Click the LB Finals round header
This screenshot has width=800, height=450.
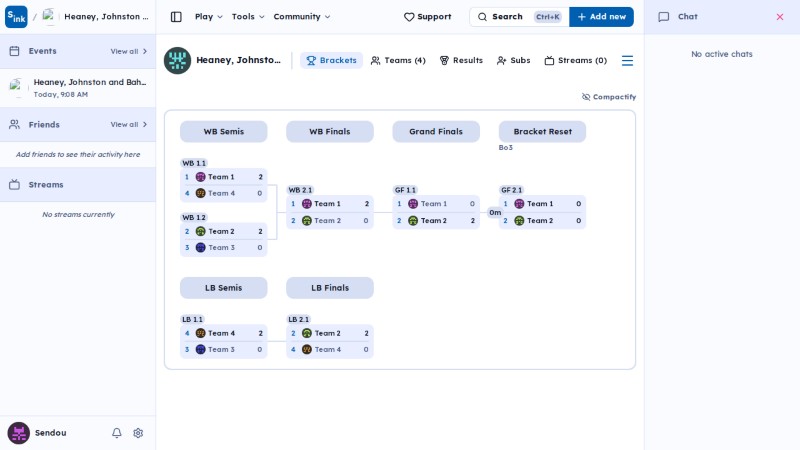pyautogui.click(x=330, y=288)
